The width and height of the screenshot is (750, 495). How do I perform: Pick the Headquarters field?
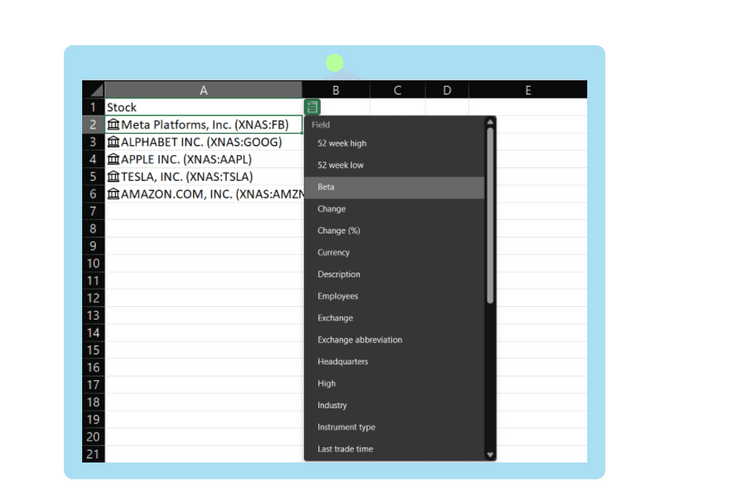coord(395,362)
